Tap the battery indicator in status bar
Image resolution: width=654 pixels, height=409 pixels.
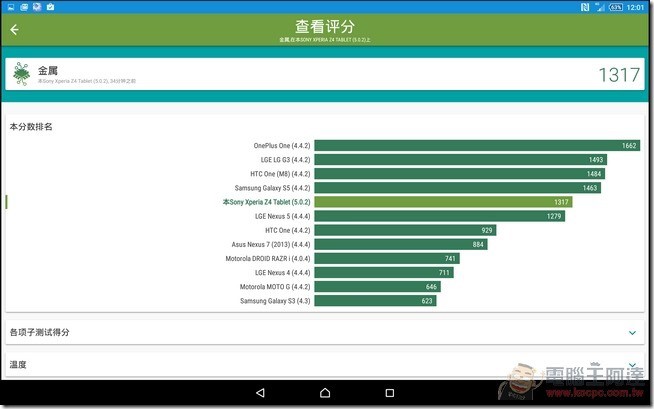point(616,7)
